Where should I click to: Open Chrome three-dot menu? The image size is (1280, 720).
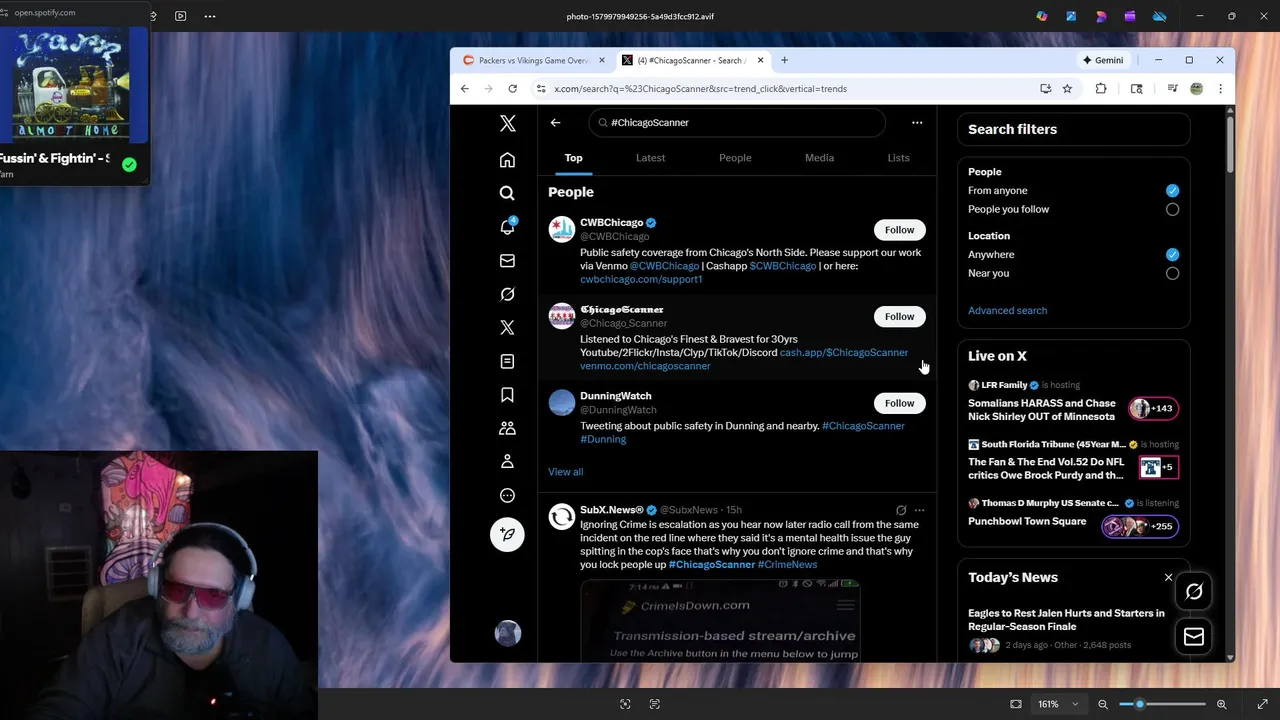pos(1220,88)
